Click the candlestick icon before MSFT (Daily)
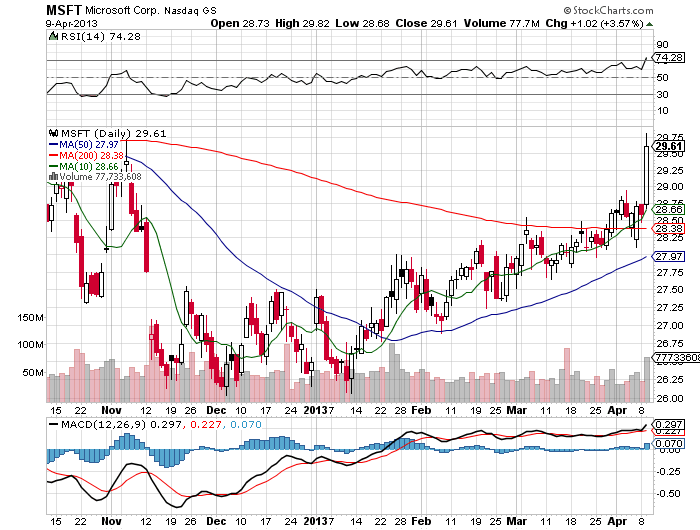Screen dimensions: 700x530 click(x=54, y=133)
